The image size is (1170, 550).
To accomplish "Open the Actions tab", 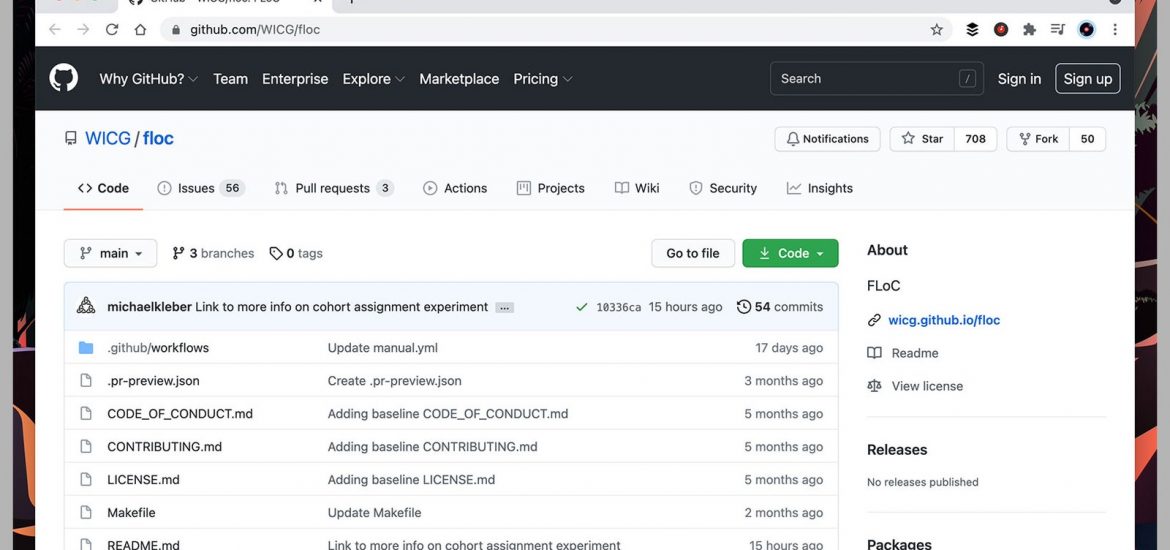I will (x=455, y=188).
